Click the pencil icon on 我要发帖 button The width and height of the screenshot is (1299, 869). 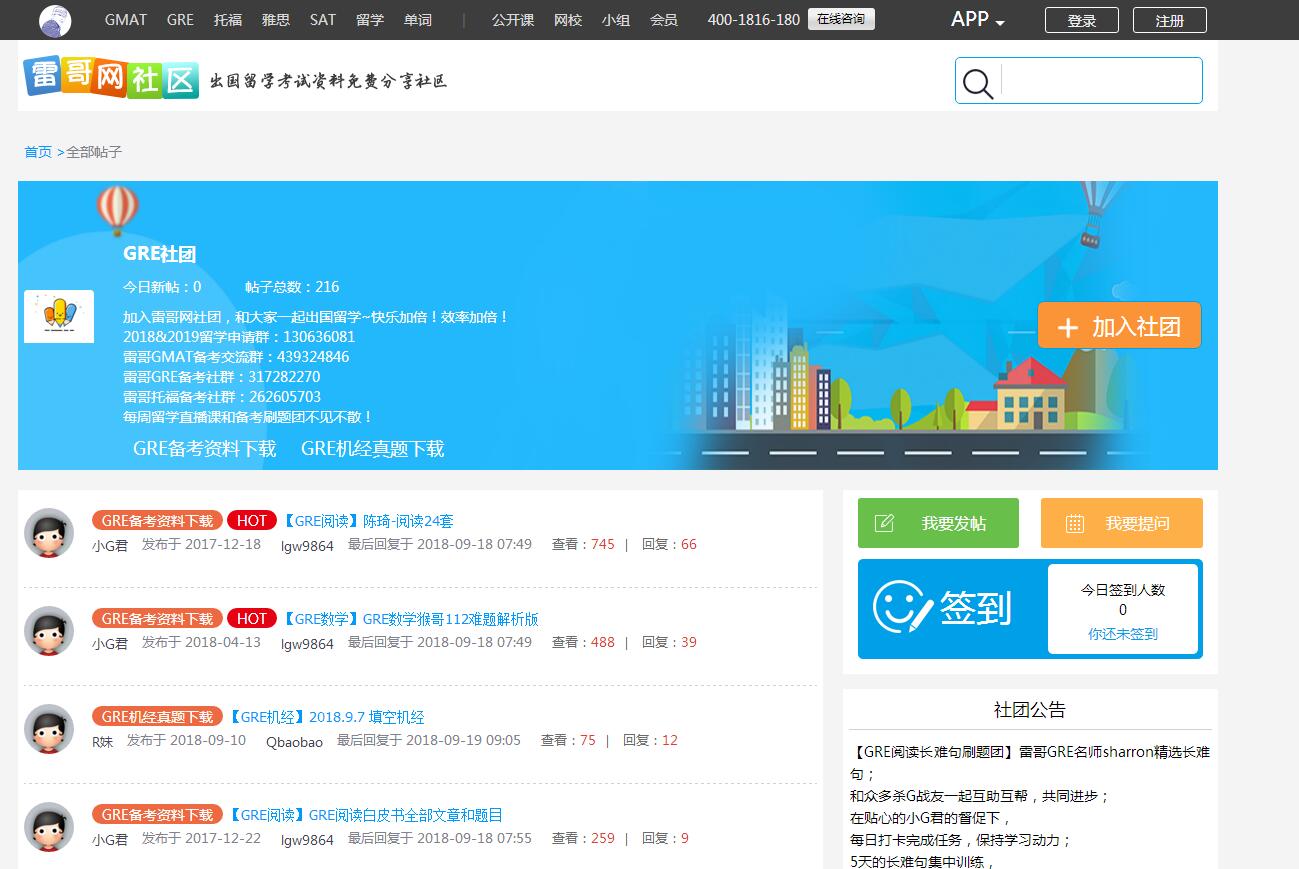tap(886, 522)
